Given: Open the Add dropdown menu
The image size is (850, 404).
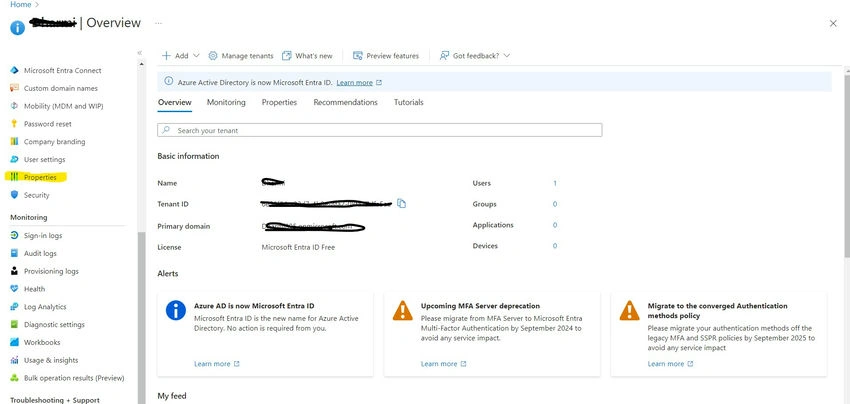Looking at the screenshot, I should pos(181,56).
